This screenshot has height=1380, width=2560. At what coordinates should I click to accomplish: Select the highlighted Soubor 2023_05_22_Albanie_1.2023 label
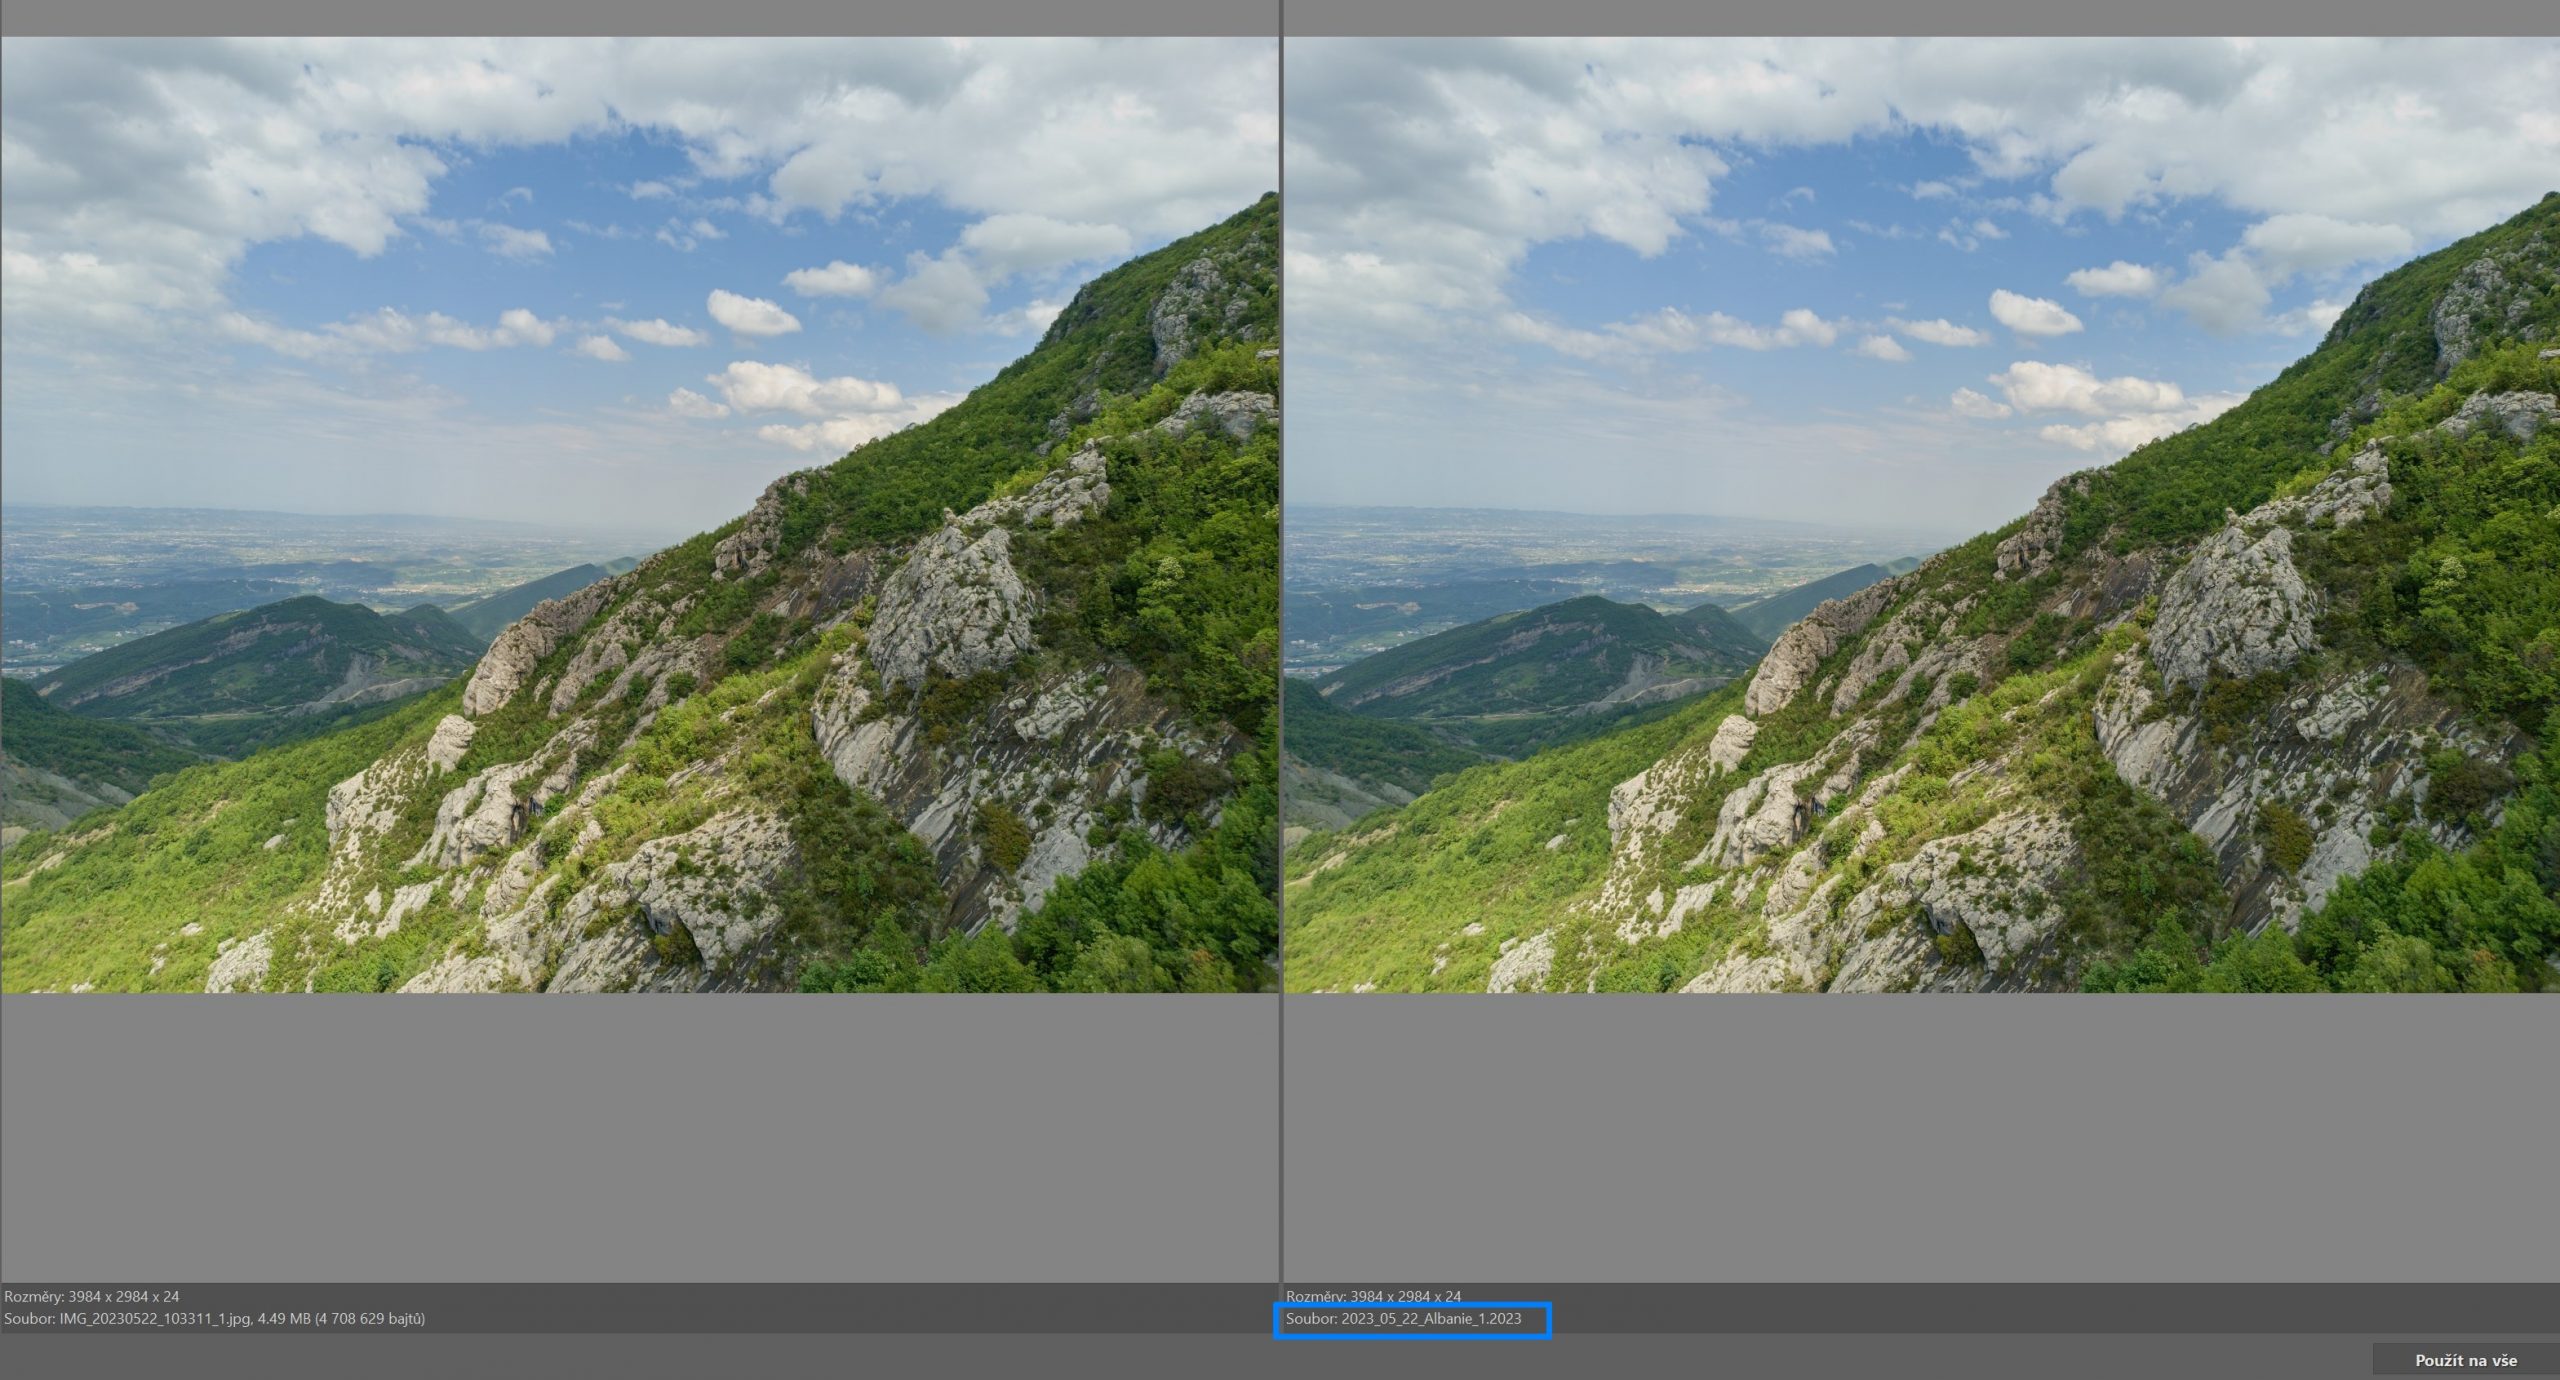pos(1403,1319)
